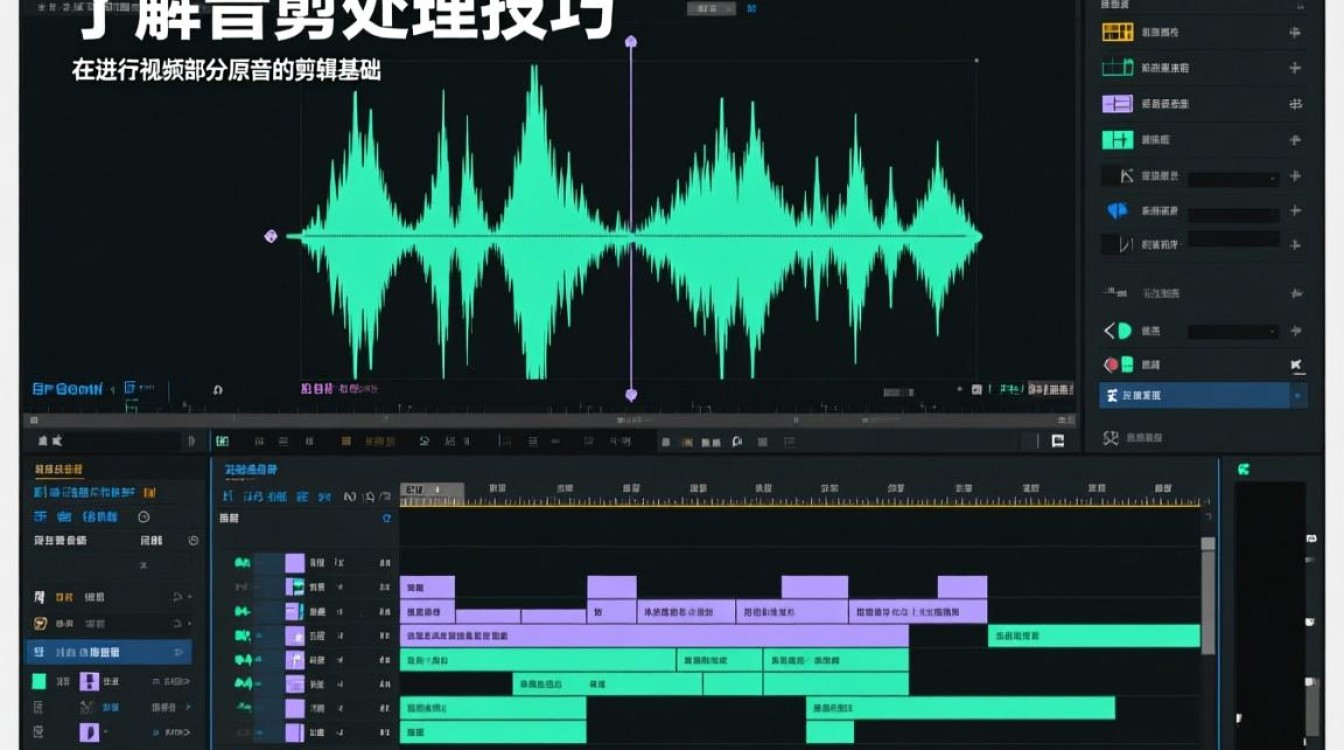
Task: Open the dark dropdown beside the K-shaped effect
Action: (1233, 178)
